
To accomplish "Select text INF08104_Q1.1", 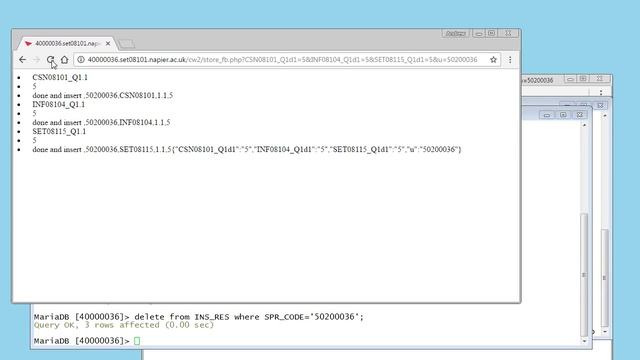I will coord(59,104).
